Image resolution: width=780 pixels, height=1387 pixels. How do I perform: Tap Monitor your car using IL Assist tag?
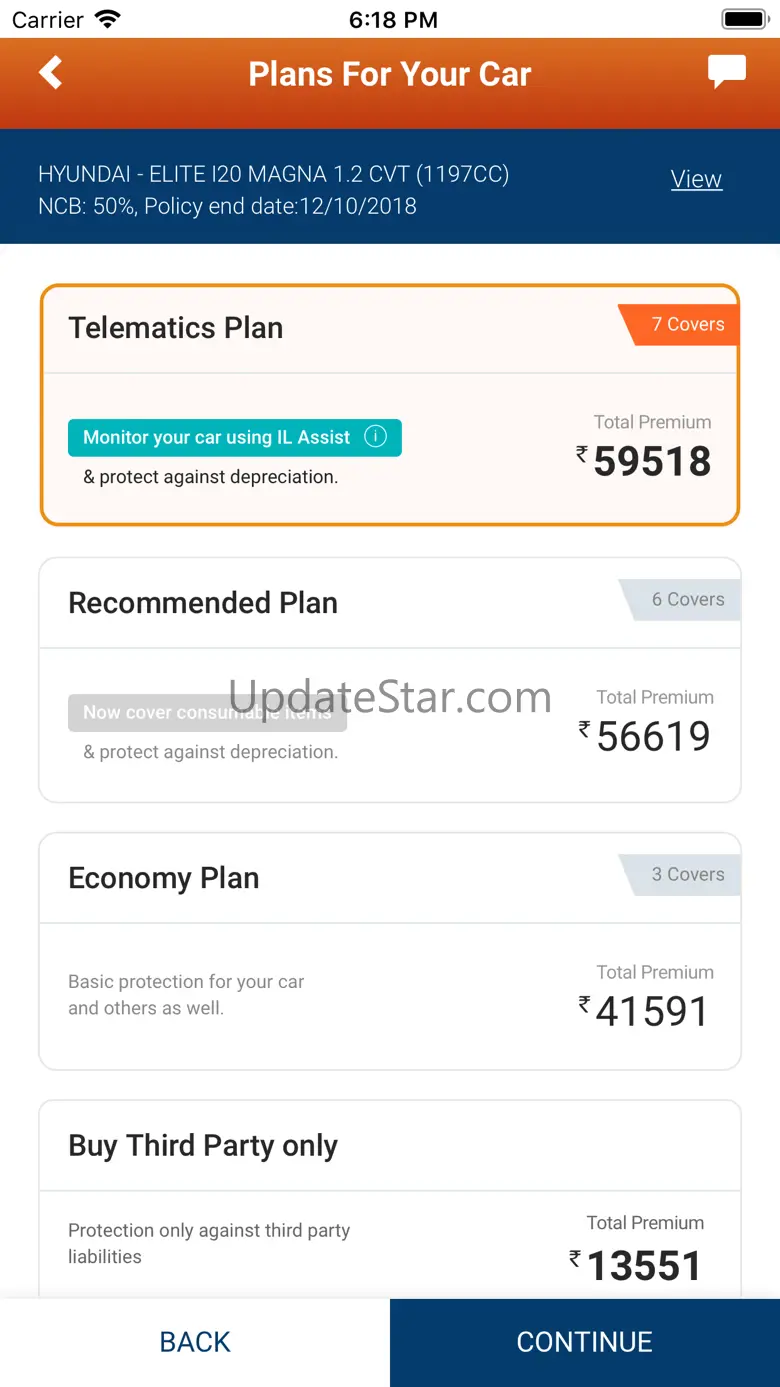coord(217,438)
